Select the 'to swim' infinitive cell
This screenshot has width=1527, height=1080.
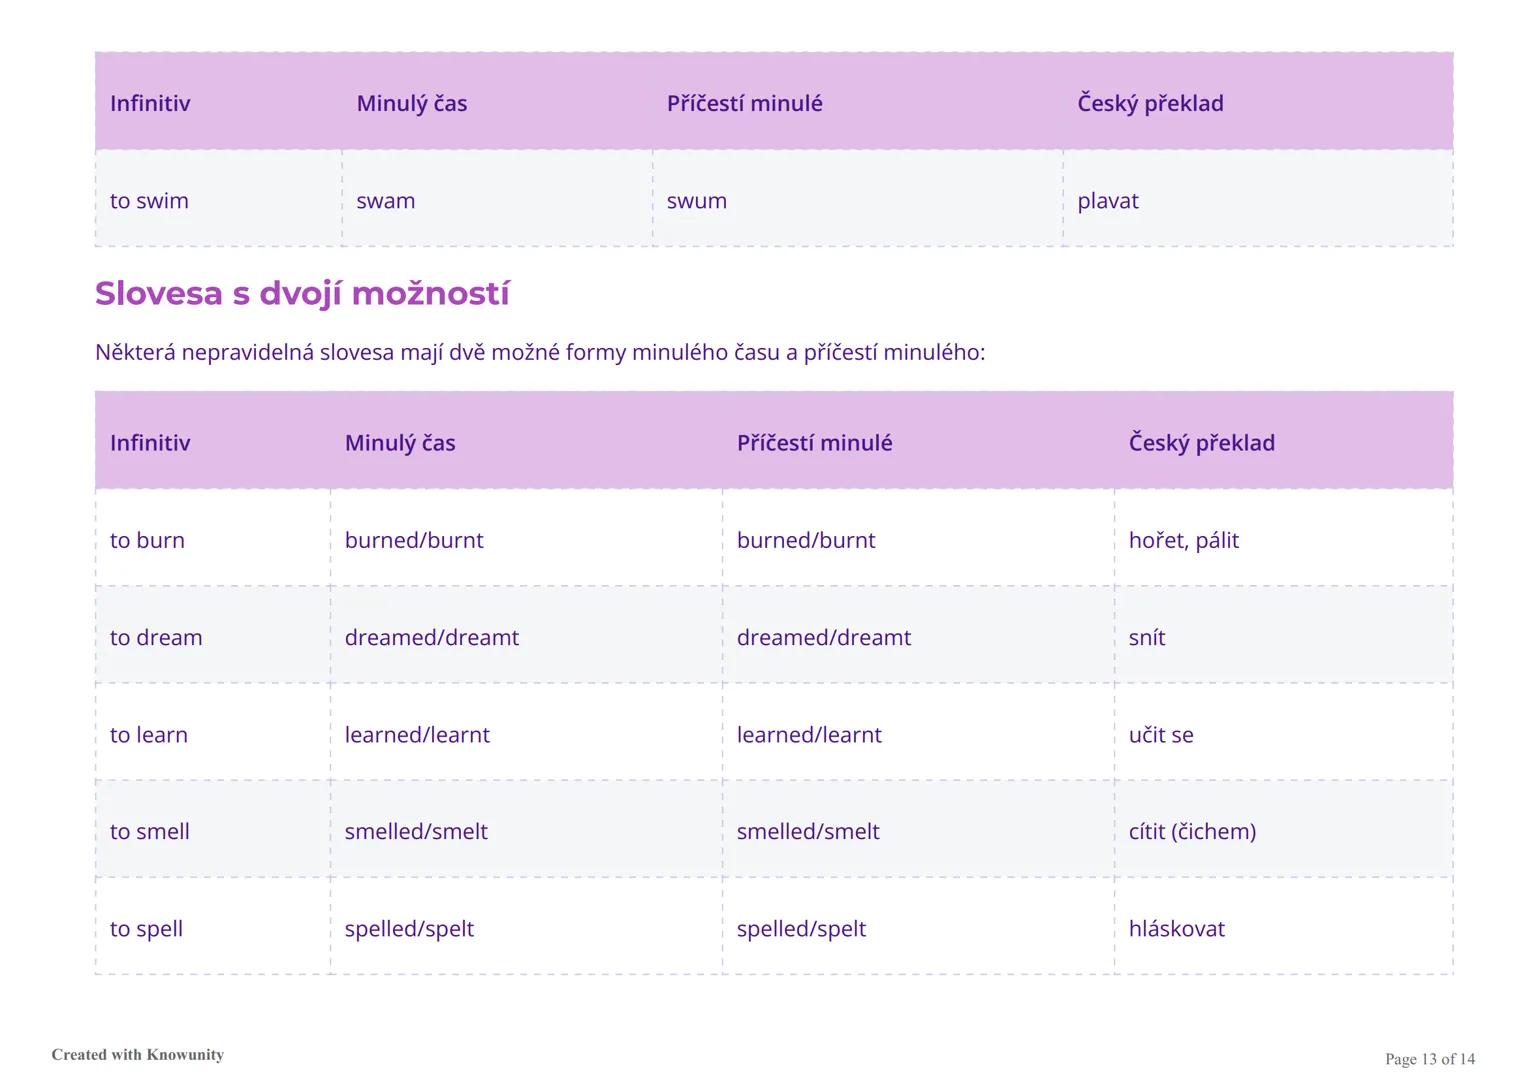click(149, 201)
